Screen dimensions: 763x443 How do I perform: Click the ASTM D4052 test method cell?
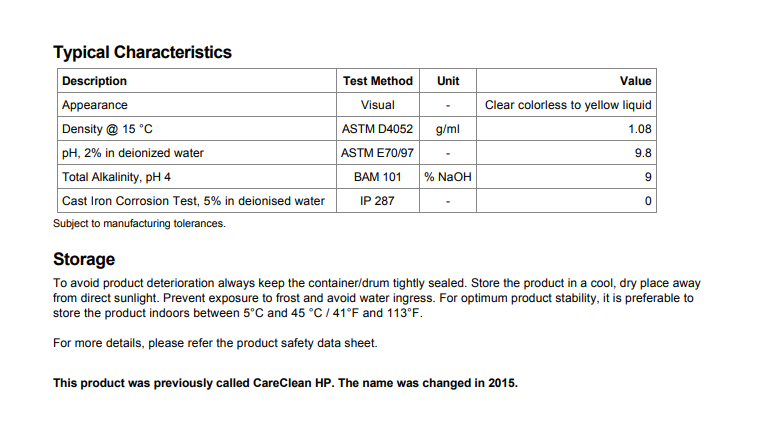click(x=377, y=129)
